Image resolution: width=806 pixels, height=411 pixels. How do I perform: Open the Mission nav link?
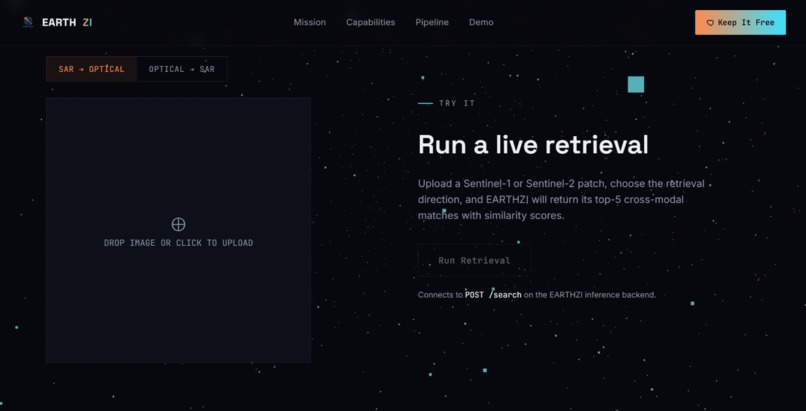(309, 23)
